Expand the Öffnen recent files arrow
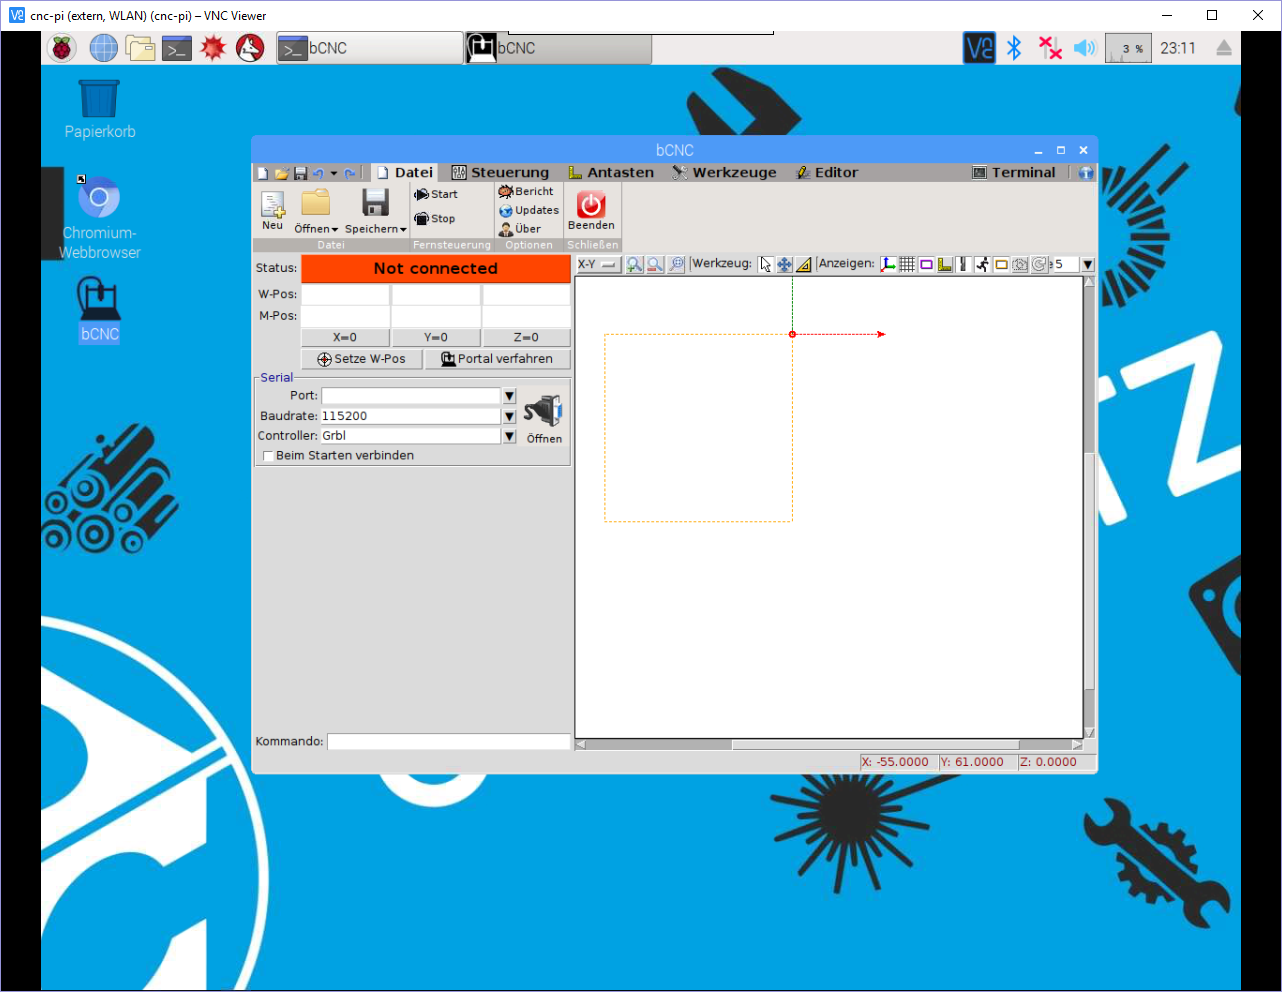Image resolution: width=1282 pixels, height=992 pixels. 335,229
